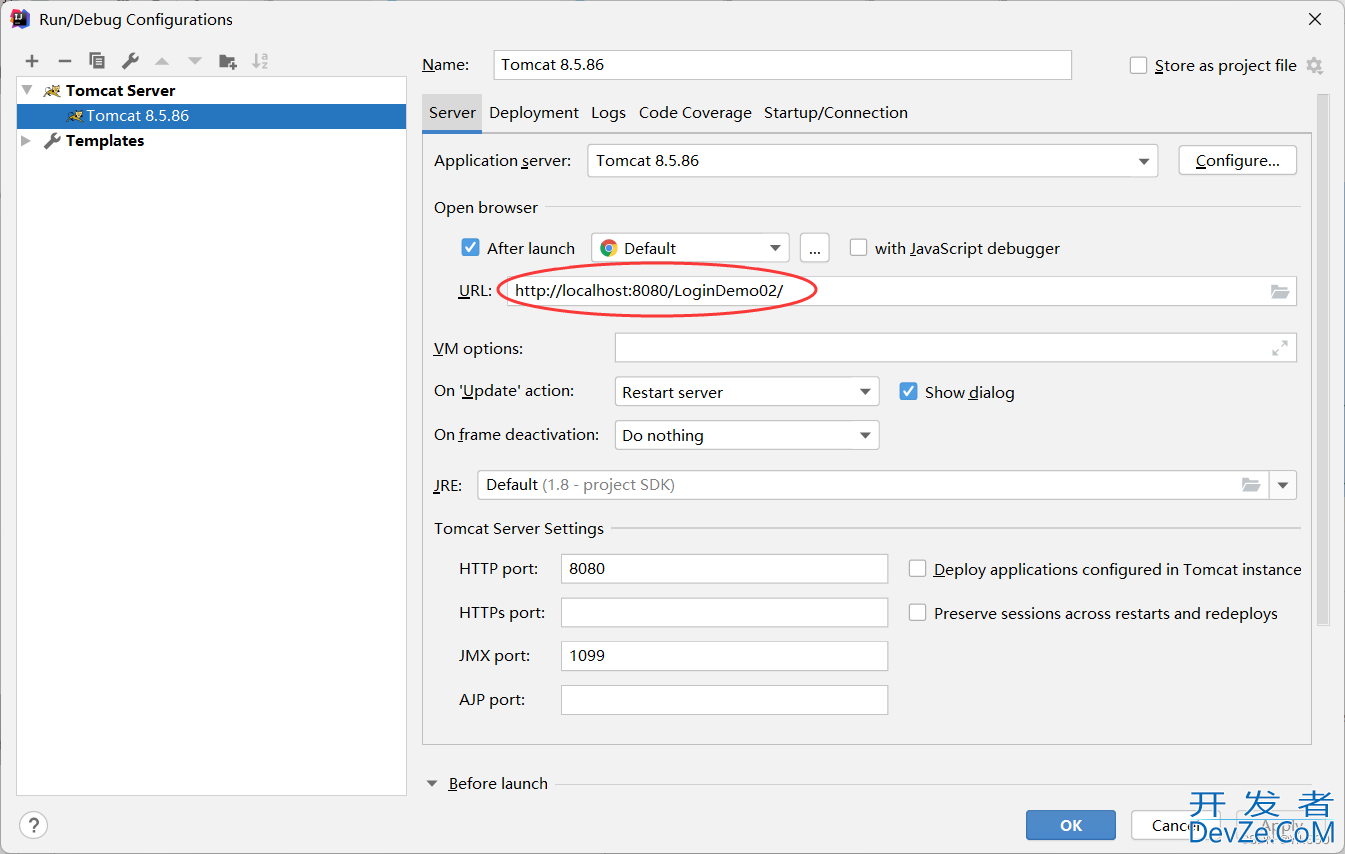1345x854 pixels.
Task: Click the HTTP port field
Action: pyautogui.click(x=724, y=569)
